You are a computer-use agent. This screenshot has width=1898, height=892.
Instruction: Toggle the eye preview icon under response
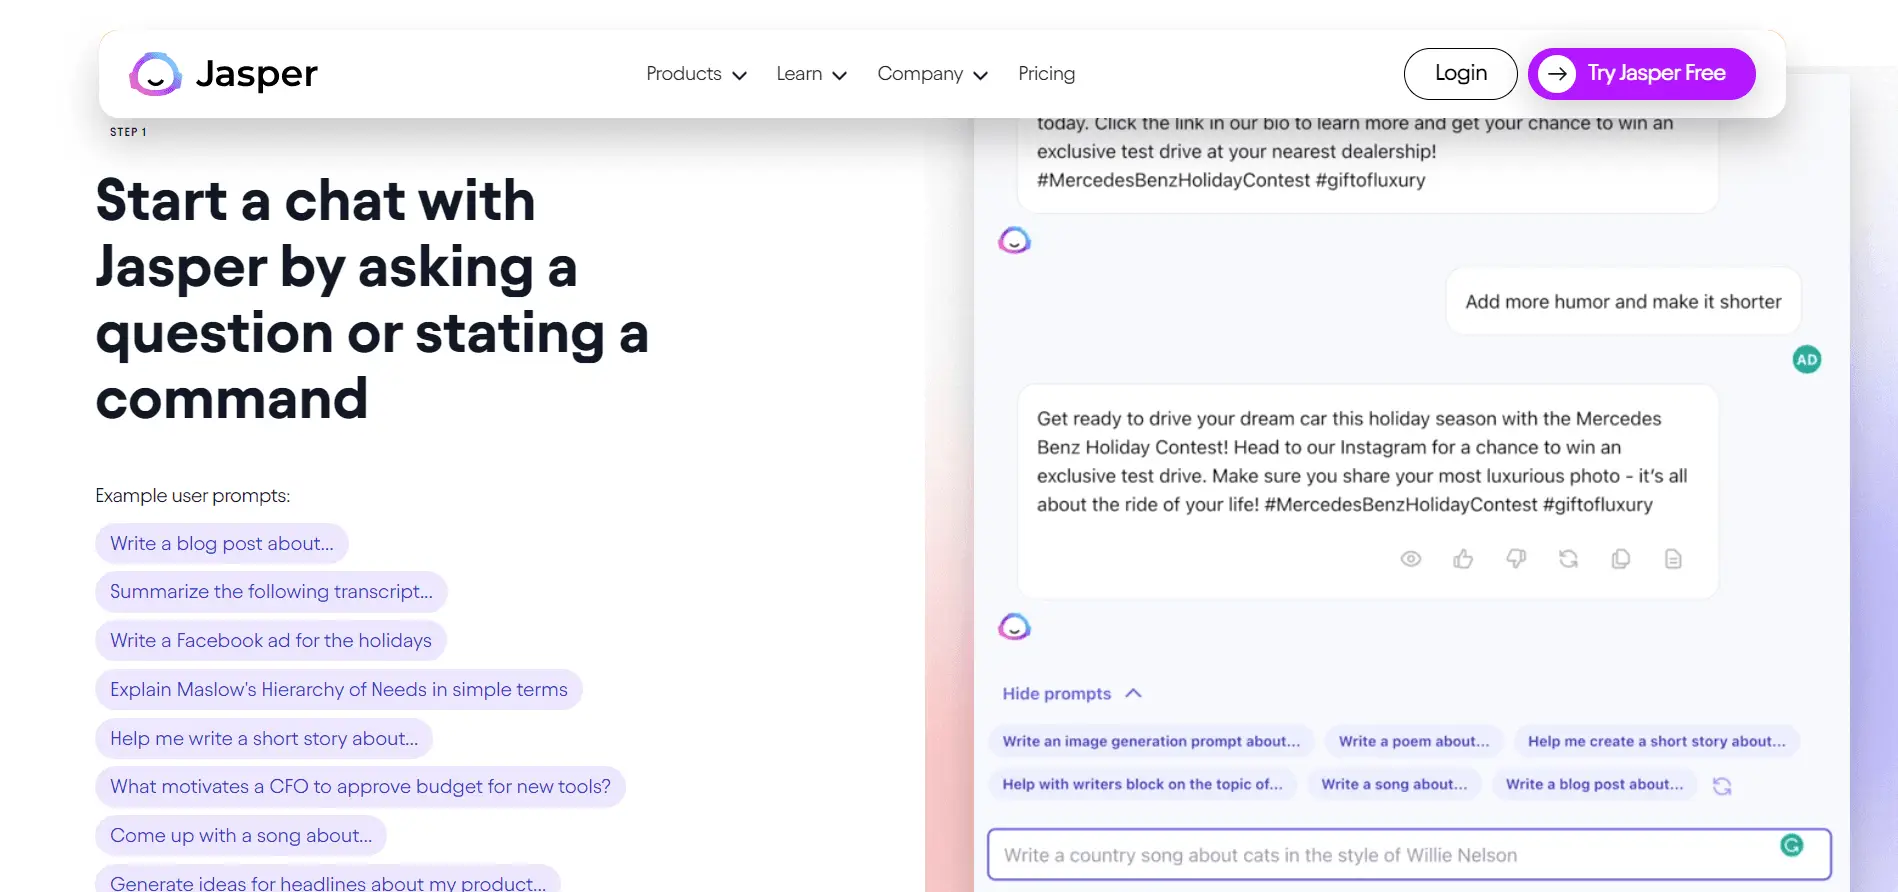coord(1410,559)
